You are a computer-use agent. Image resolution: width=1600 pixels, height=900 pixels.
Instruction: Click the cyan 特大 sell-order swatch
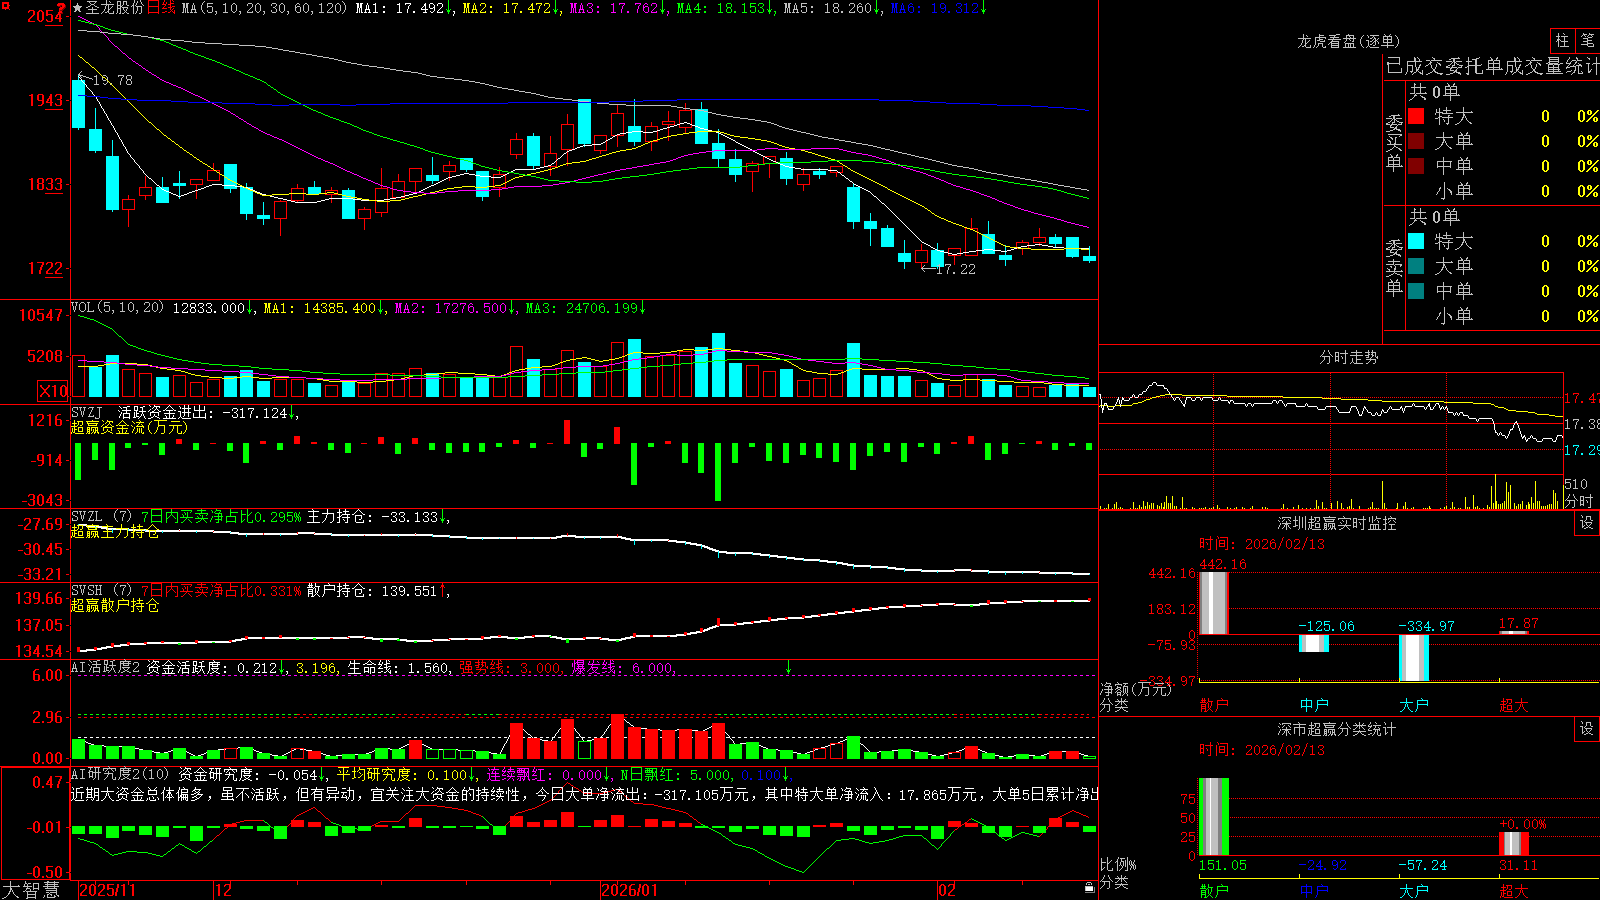(x=1416, y=241)
